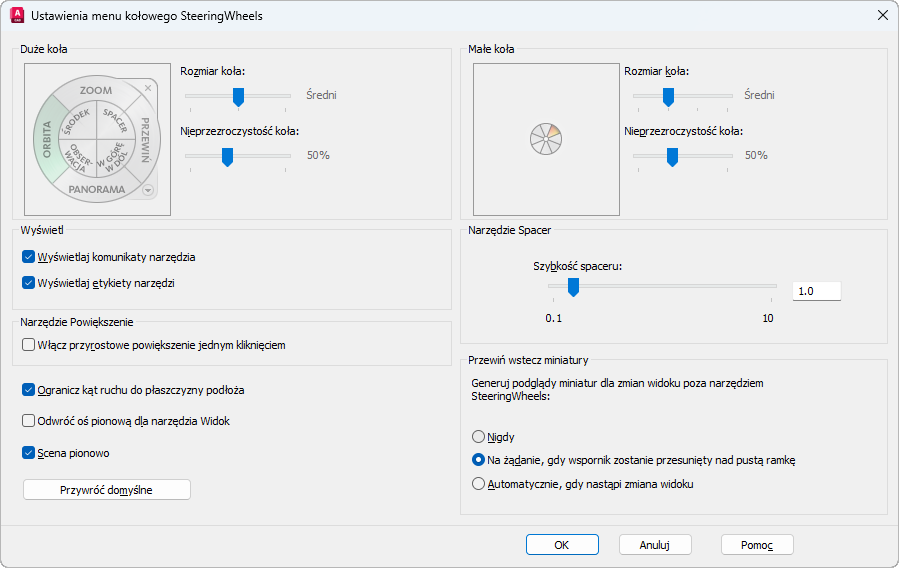Click the small X on big wheel preview
This screenshot has height=568, width=899.
[x=148, y=88]
